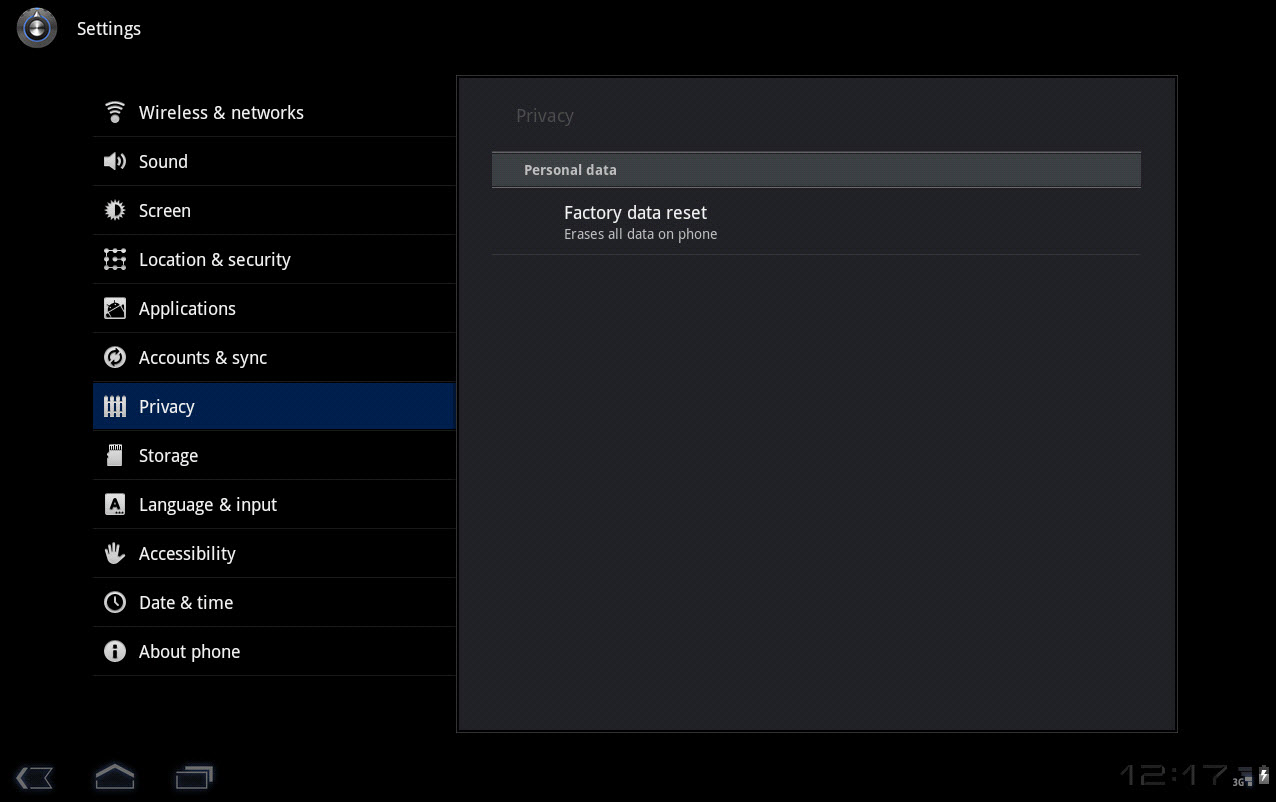Tap the clock in the status bar
1276x802 pixels.
click(x=1172, y=775)
